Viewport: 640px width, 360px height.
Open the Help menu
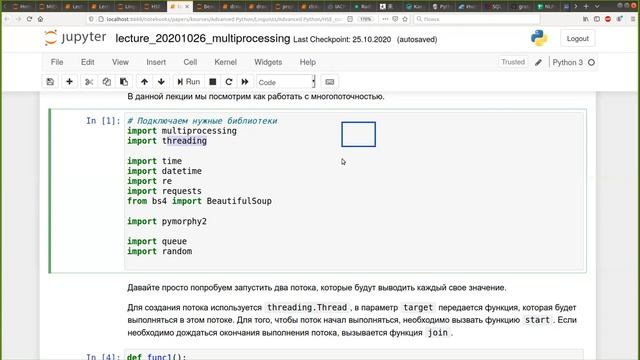tap(307, 62)
